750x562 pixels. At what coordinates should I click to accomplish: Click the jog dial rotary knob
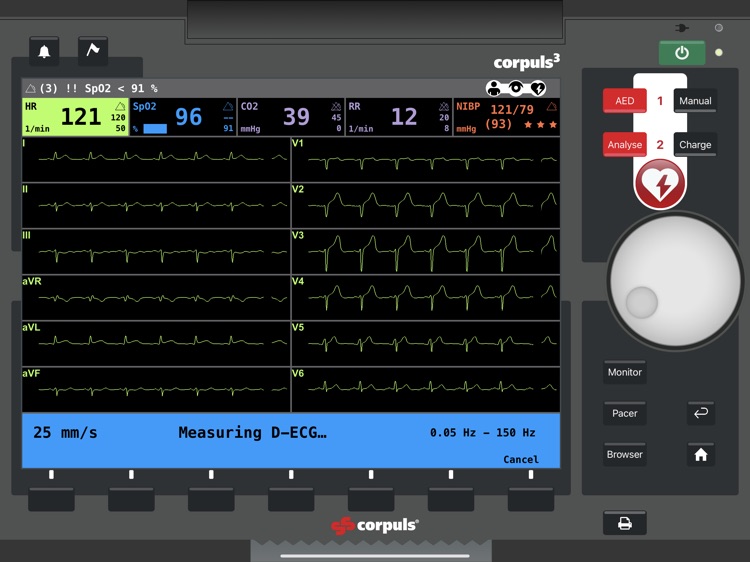pyautogui.click(x=675, y=281)
